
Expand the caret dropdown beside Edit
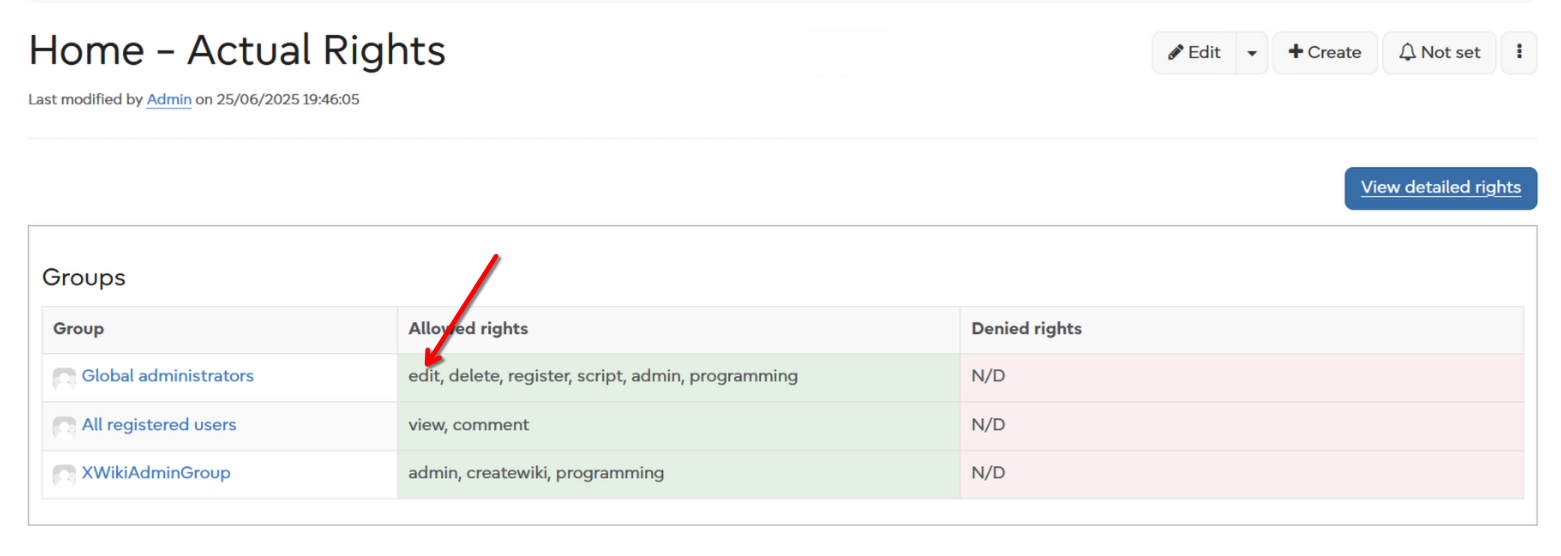coord(1252,53)
